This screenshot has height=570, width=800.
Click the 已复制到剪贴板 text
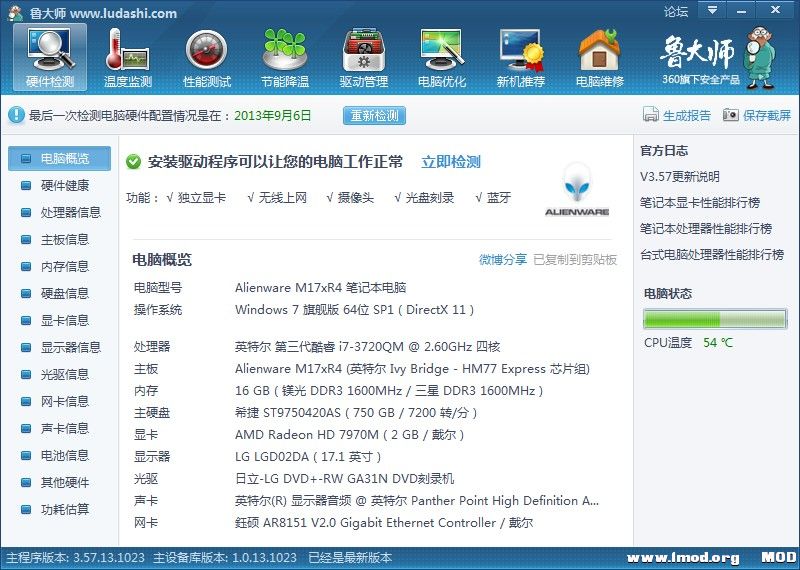[575, 260]
